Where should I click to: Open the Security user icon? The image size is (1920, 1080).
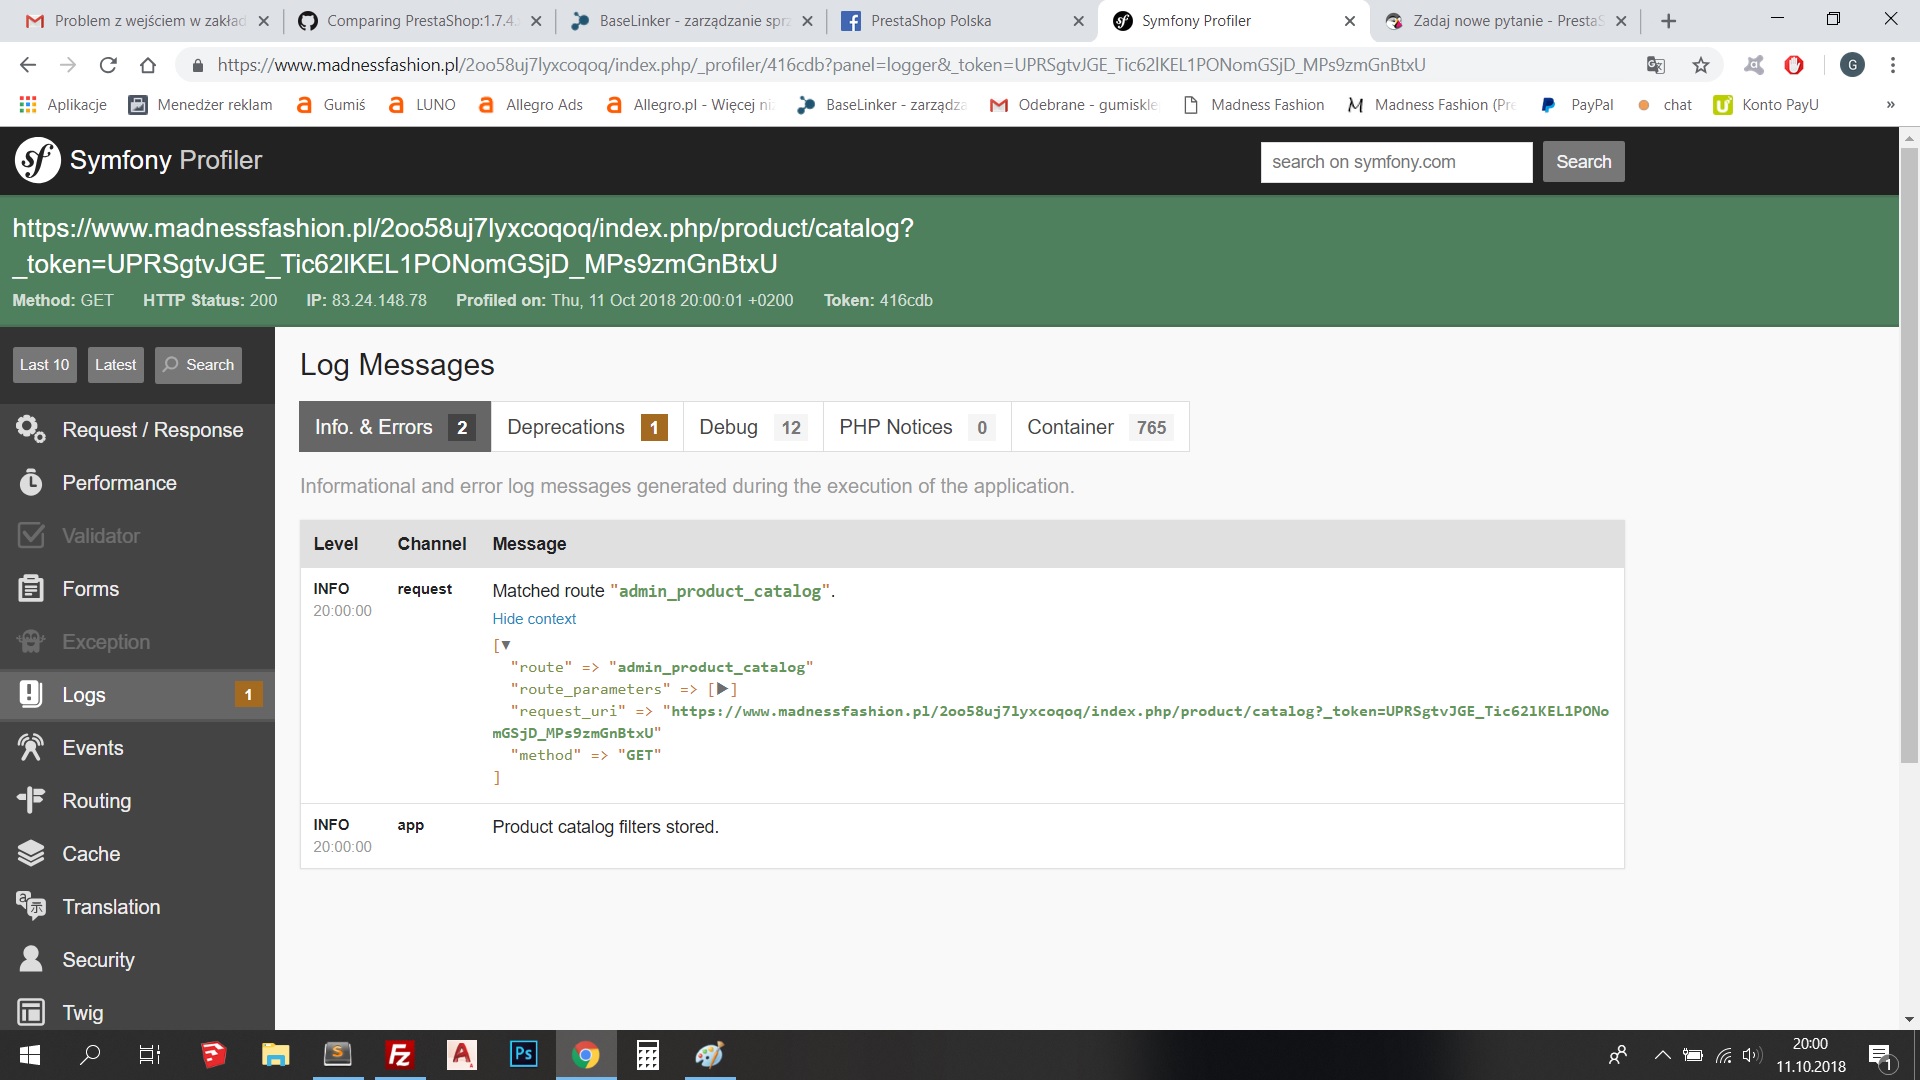pyautogui.click(x=31, y=959)
